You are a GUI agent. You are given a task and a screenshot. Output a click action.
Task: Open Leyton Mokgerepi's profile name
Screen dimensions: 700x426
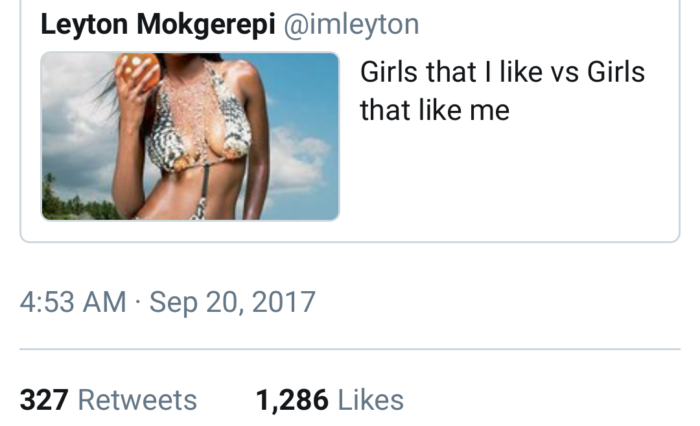point(158,24)
